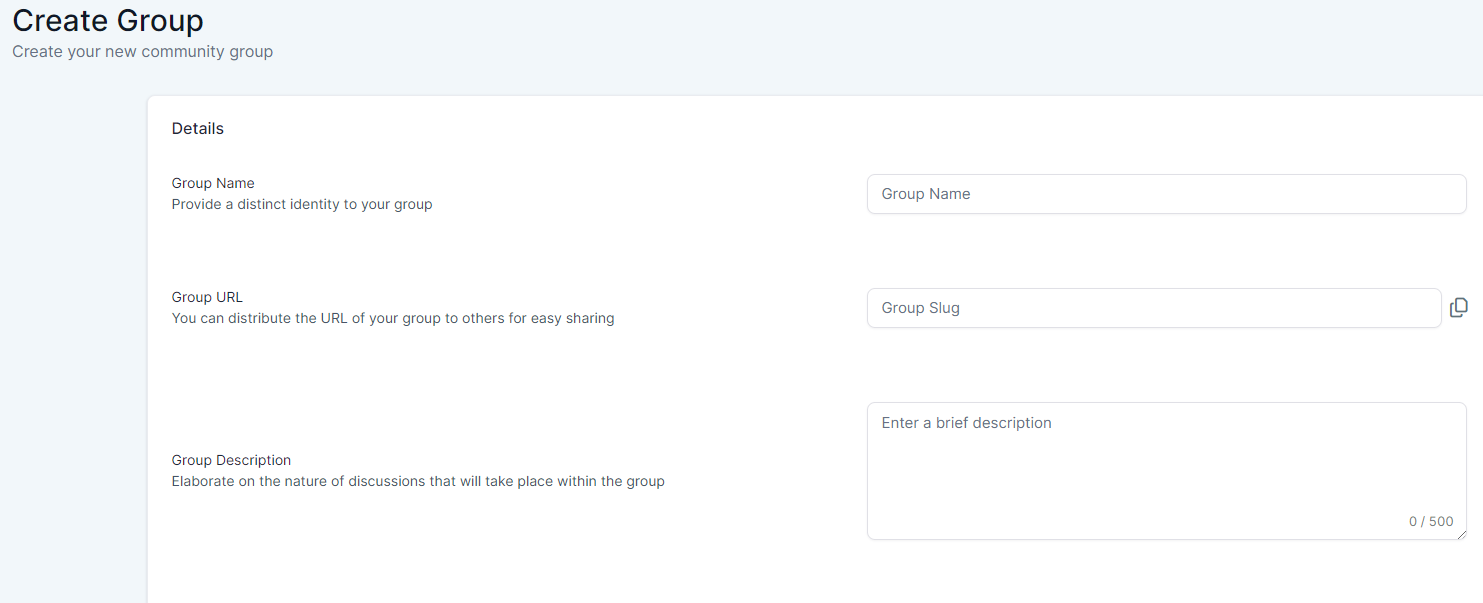The image size is (1483, 603).
Task: Click the Group URL field label
Action: [x=207, y=297]
